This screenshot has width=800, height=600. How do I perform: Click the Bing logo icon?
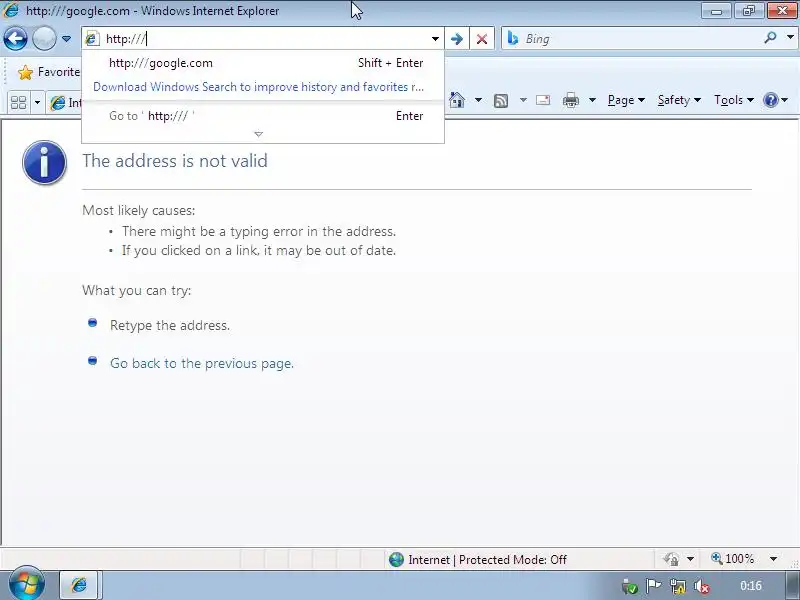[513, 39]
